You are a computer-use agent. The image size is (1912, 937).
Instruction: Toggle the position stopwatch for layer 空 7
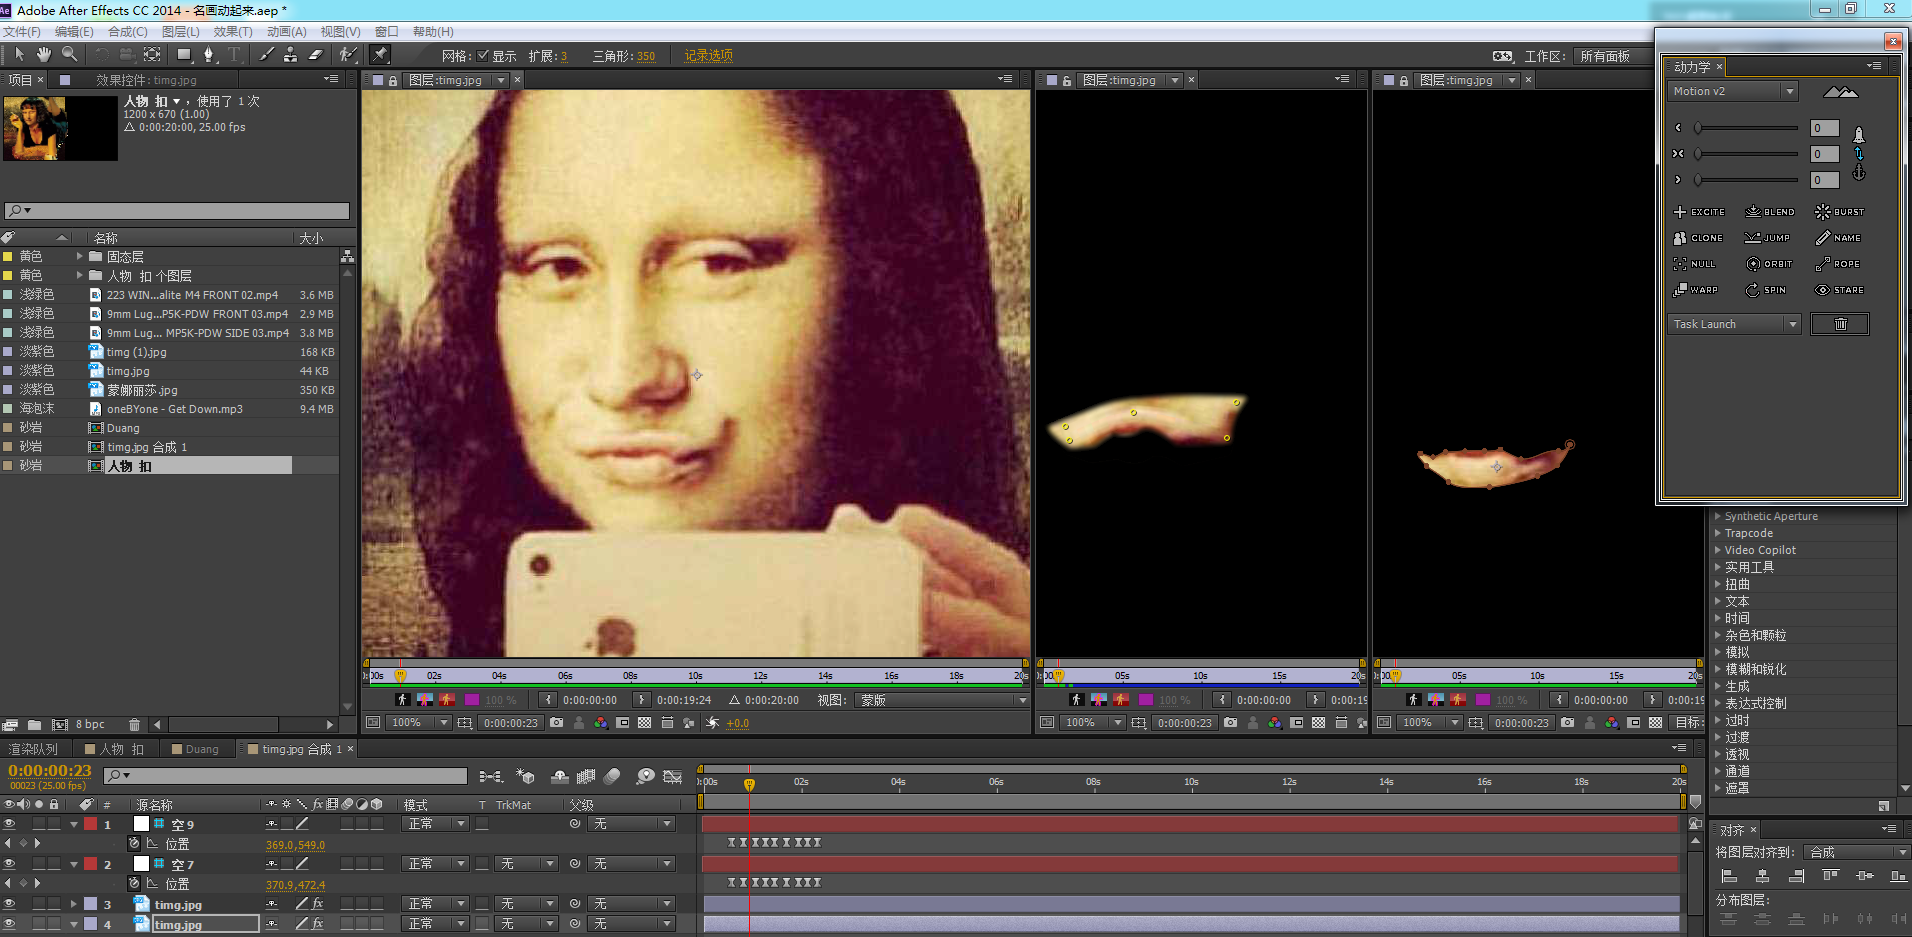click(x=134, y=884)
